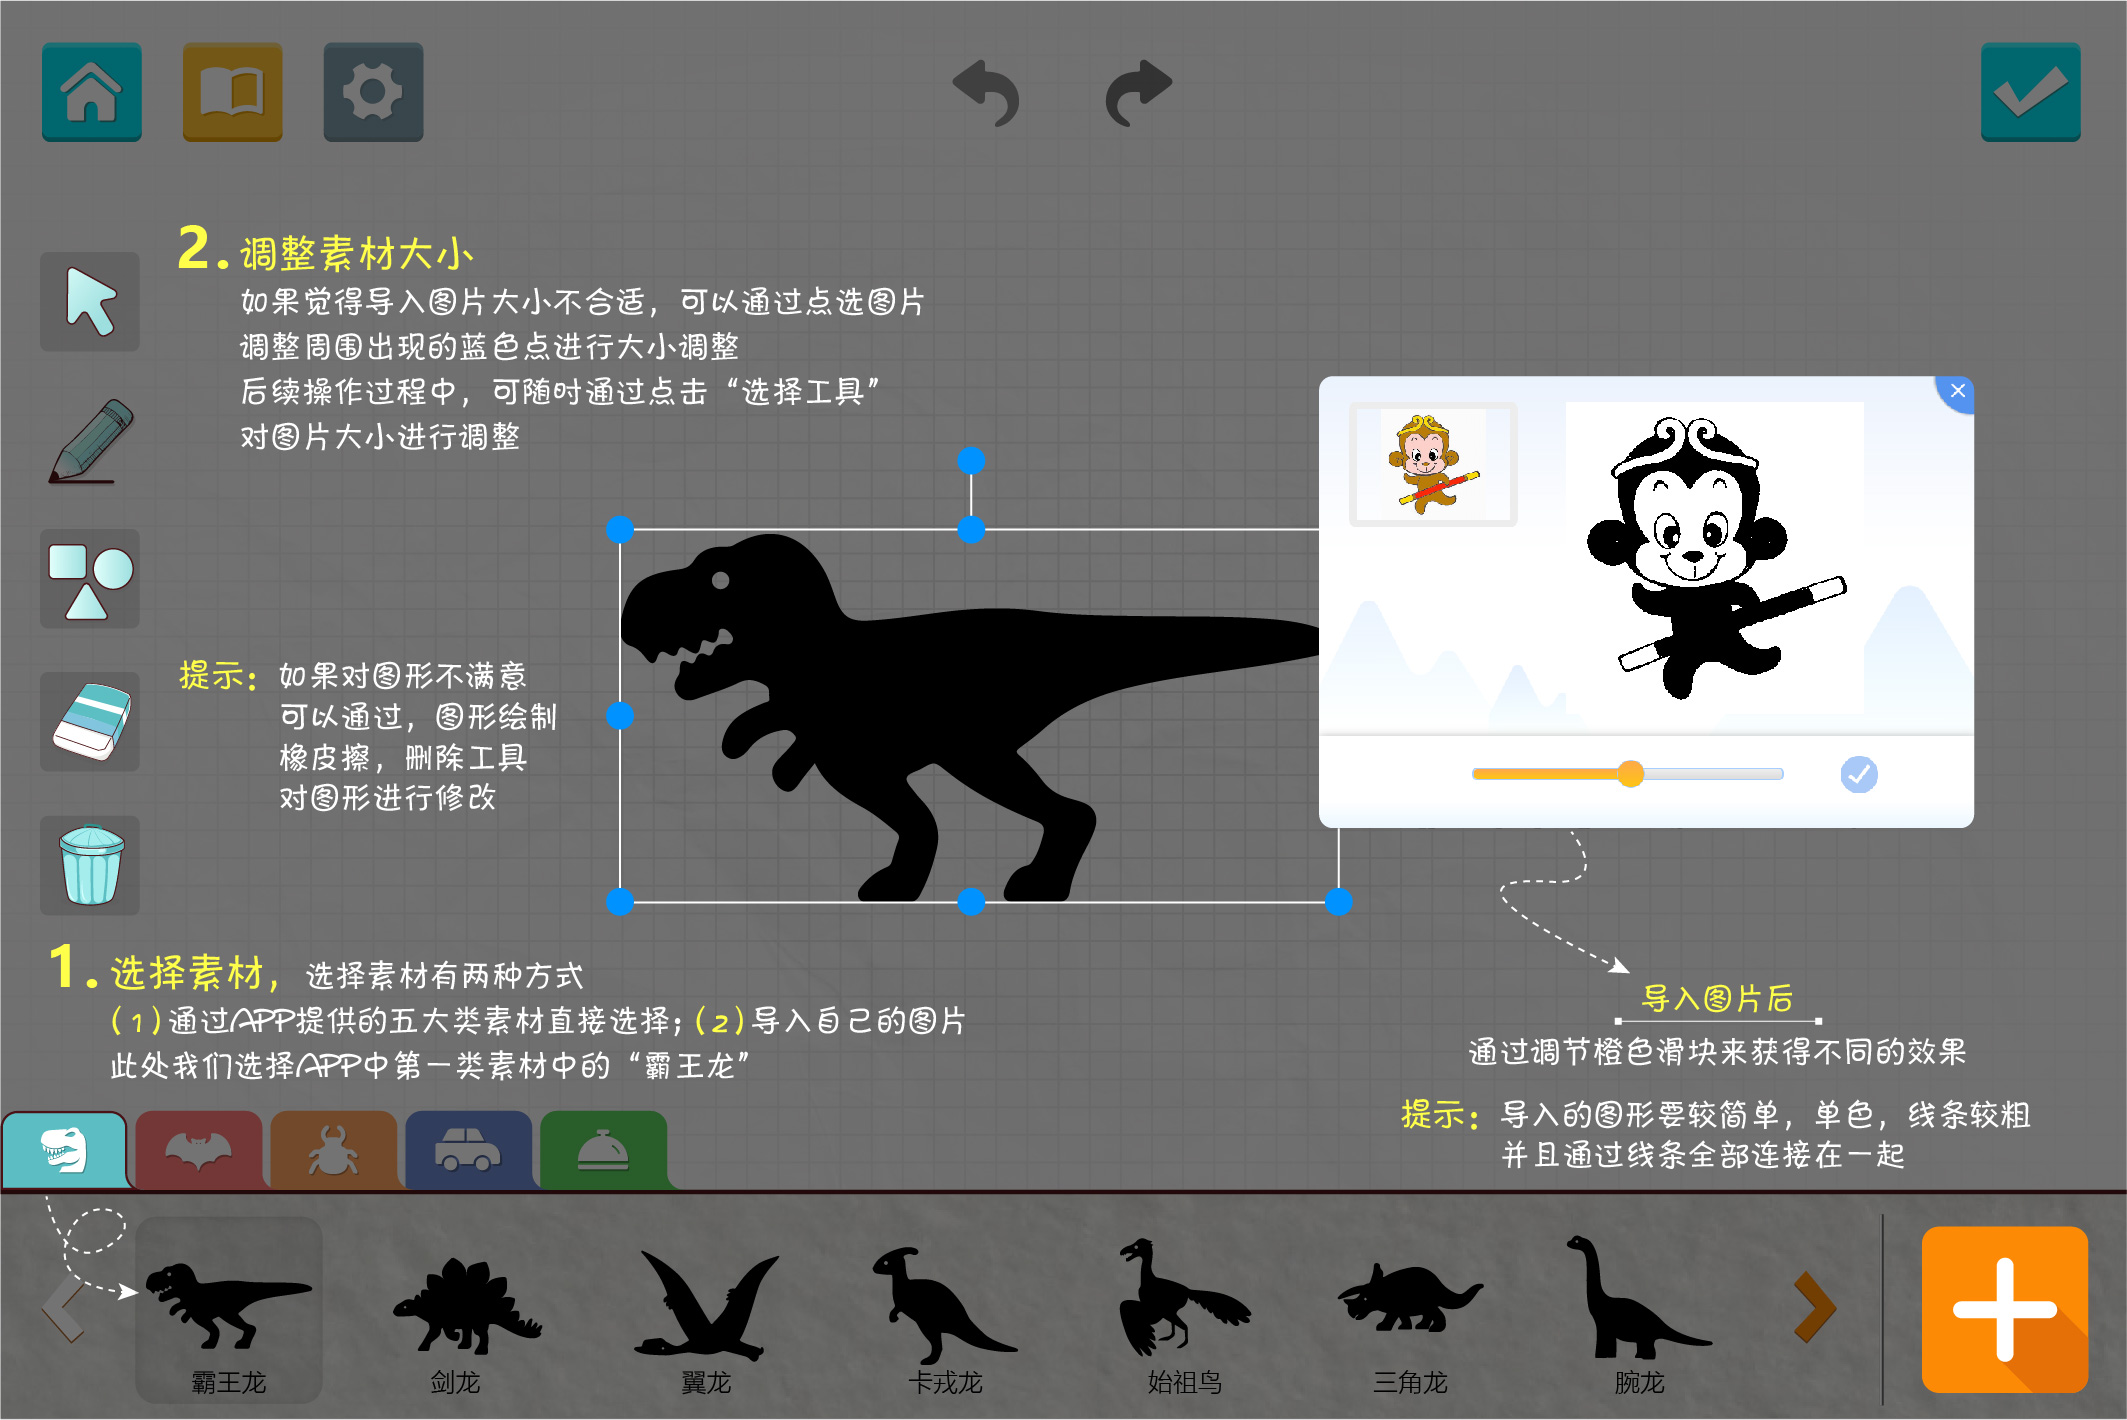Click the top-left resize handle
Viewport: 2127px width, 1420px height.
(x=620, y=530)
